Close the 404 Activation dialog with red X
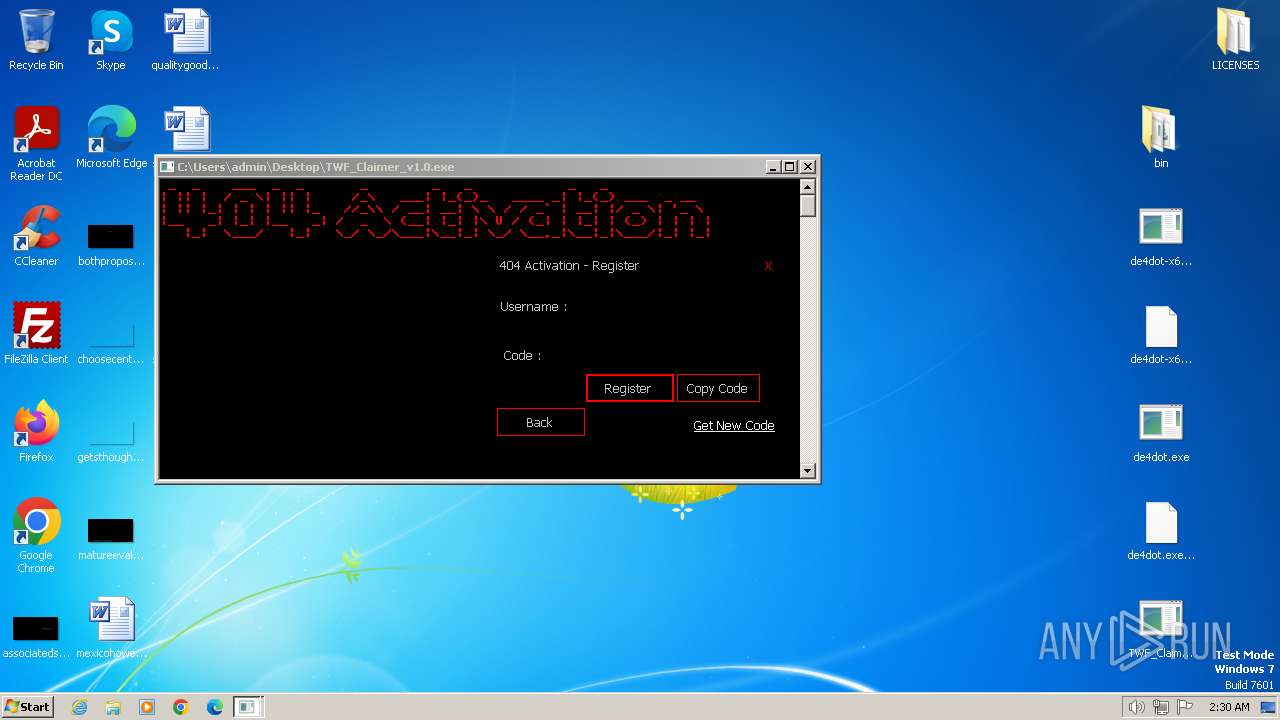 click(768, 265)
